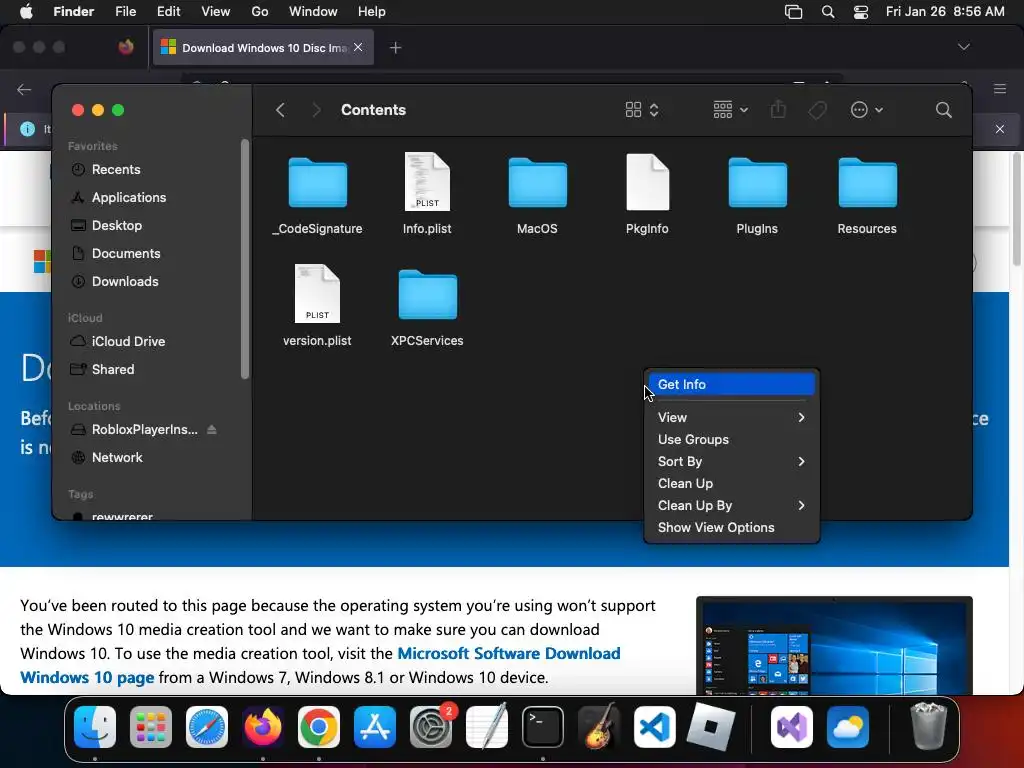Image resolution: width=1024 pixels, height=768 pixels.
Task: Launch Safari from the Dock
Action: pyautogui.click(x=207, y=727)
